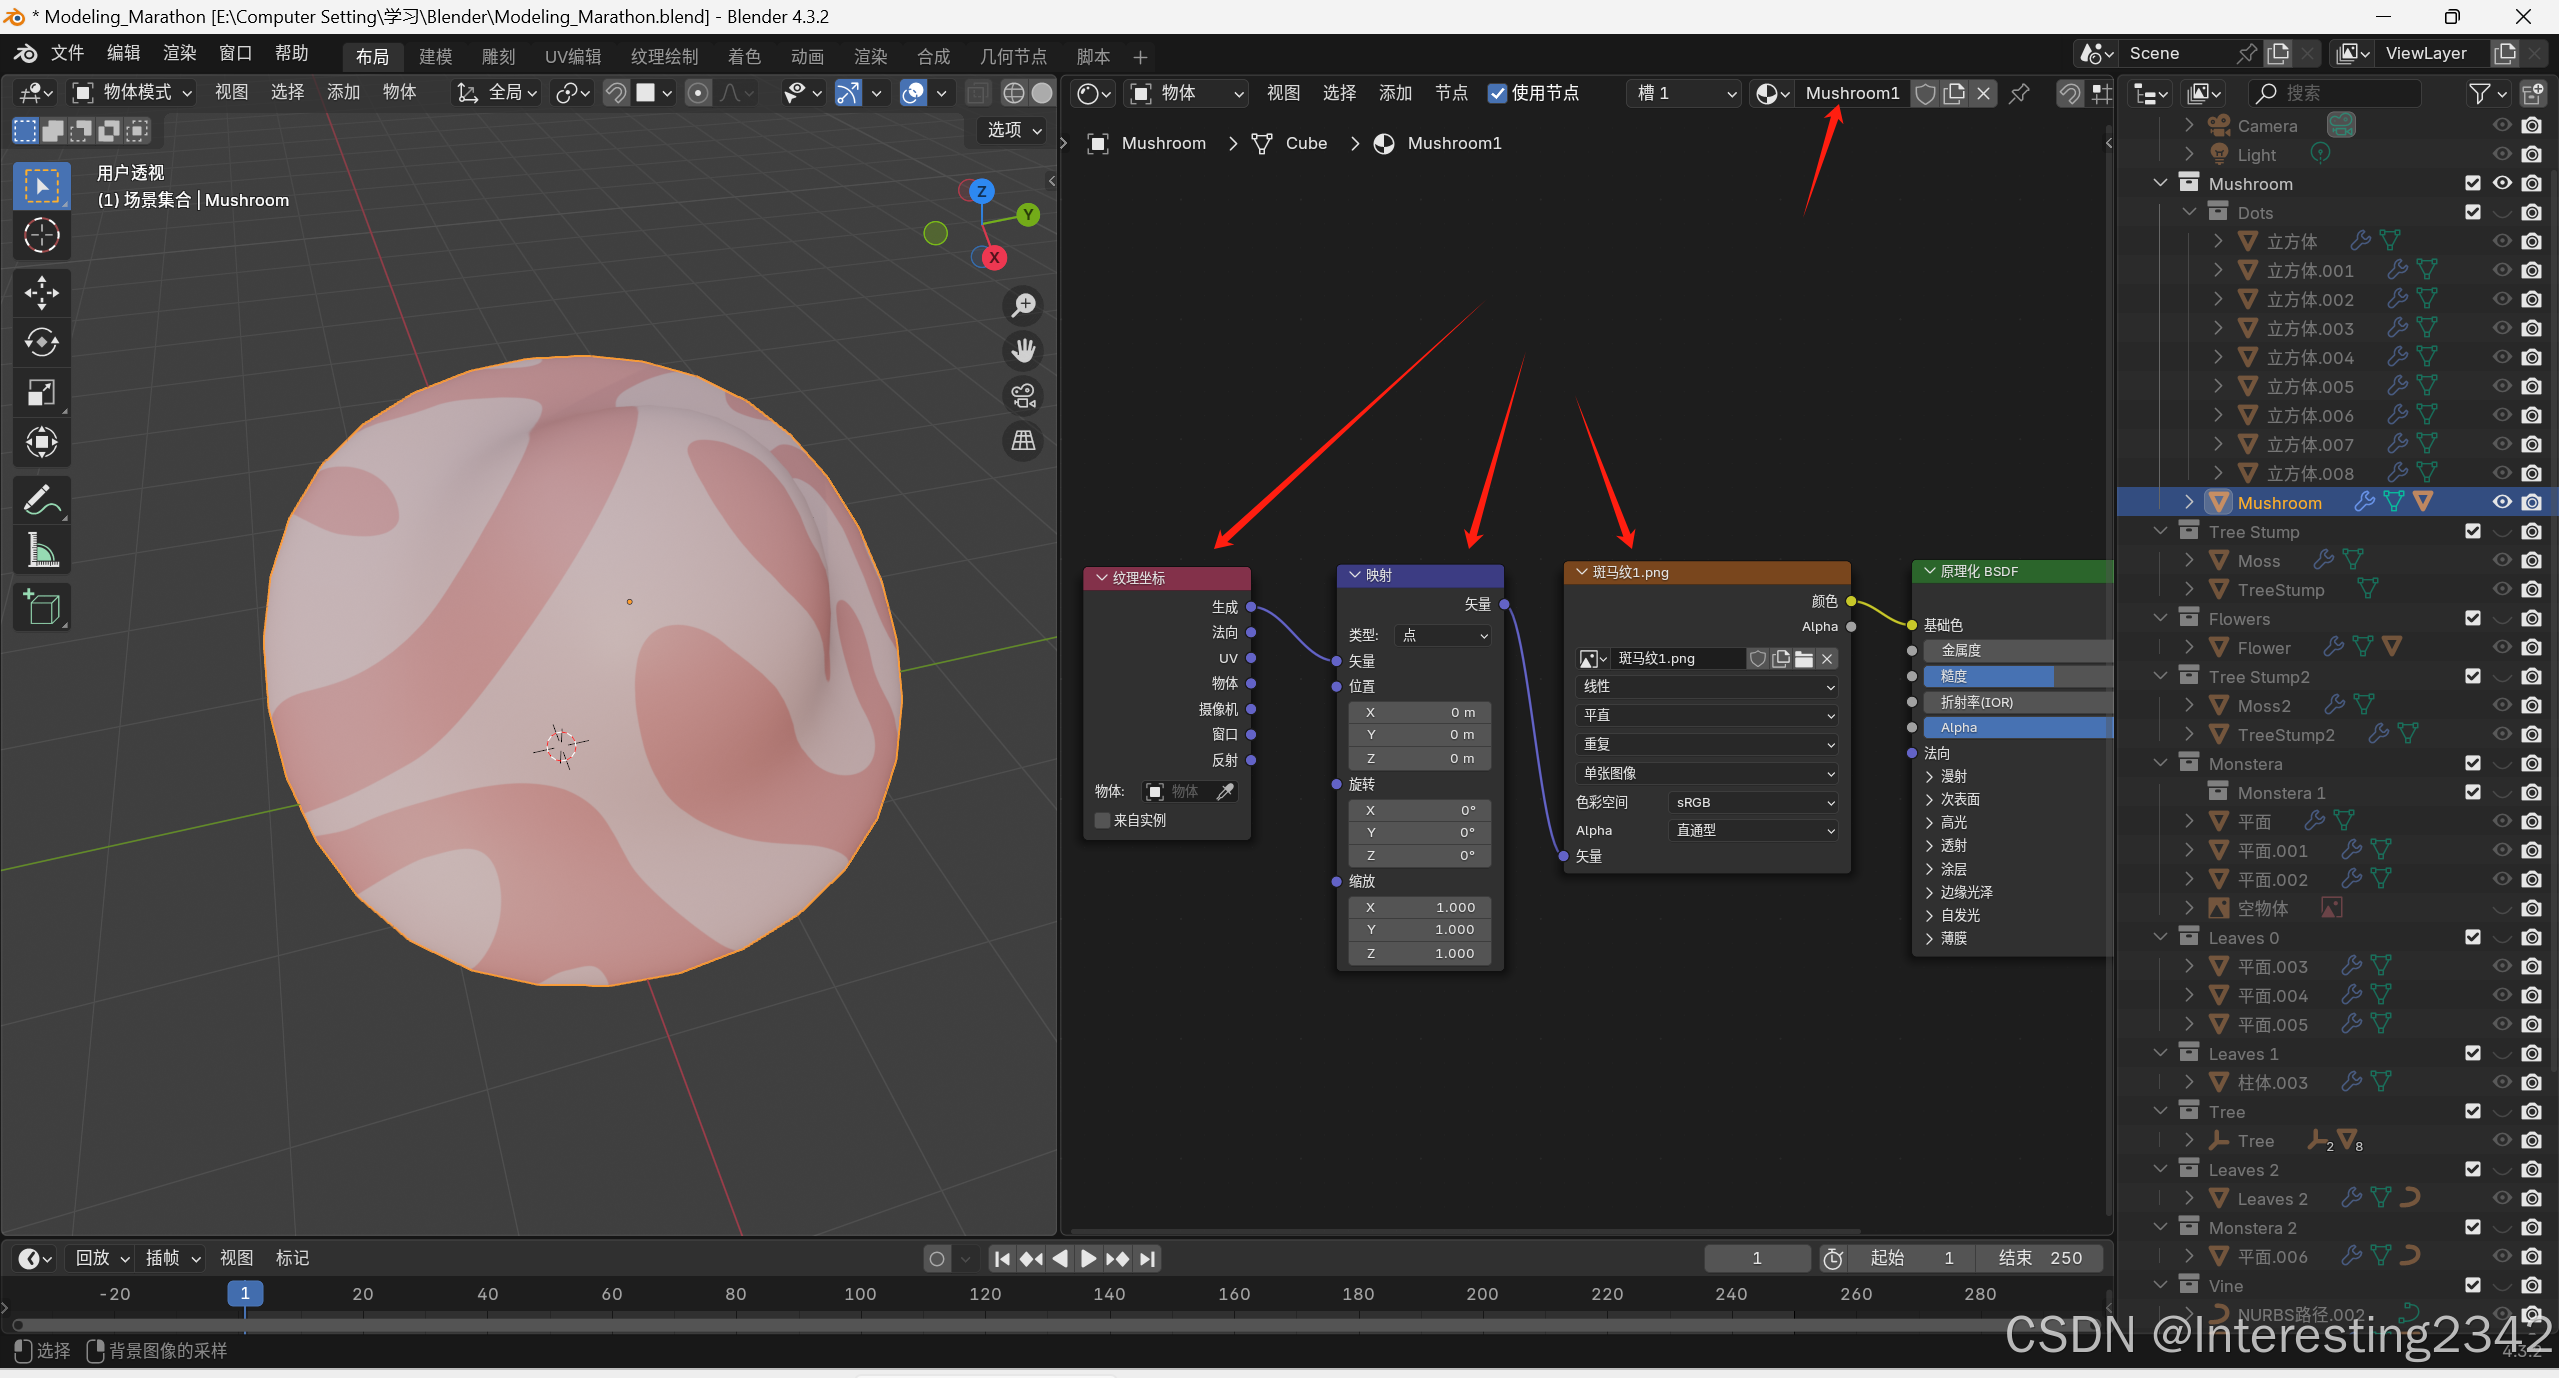
Task: Click the eyedropper icon in the 纹理坐标 node
Action: (1225, 792)
